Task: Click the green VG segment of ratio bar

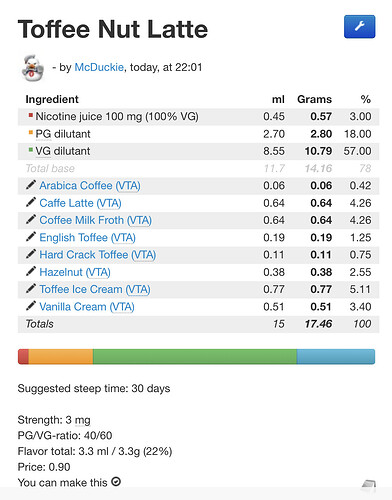Action: 195,357
